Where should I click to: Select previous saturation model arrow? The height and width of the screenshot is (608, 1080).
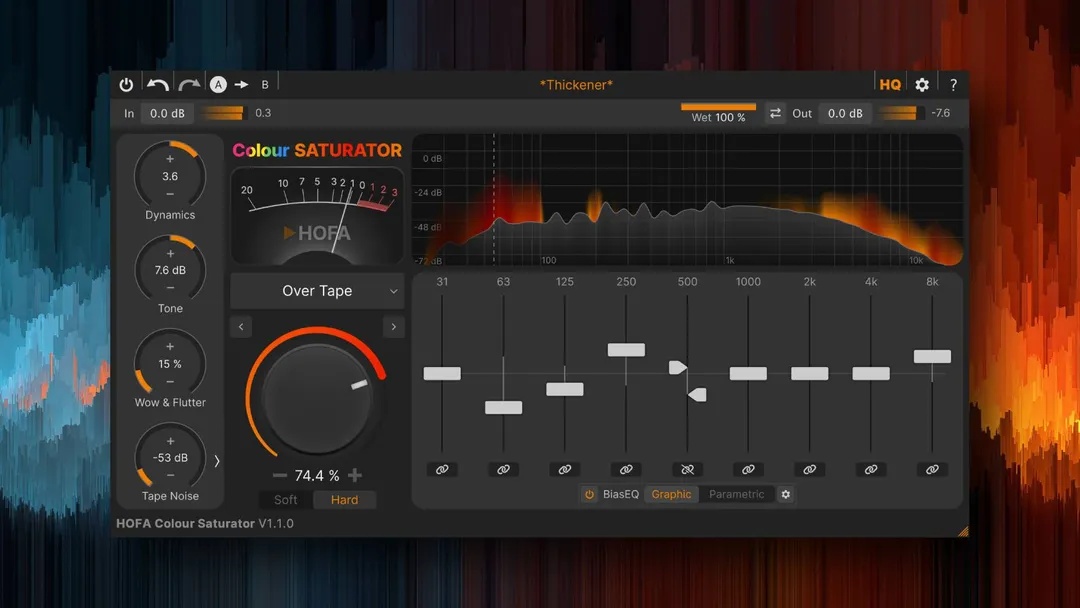pos(241,326)
